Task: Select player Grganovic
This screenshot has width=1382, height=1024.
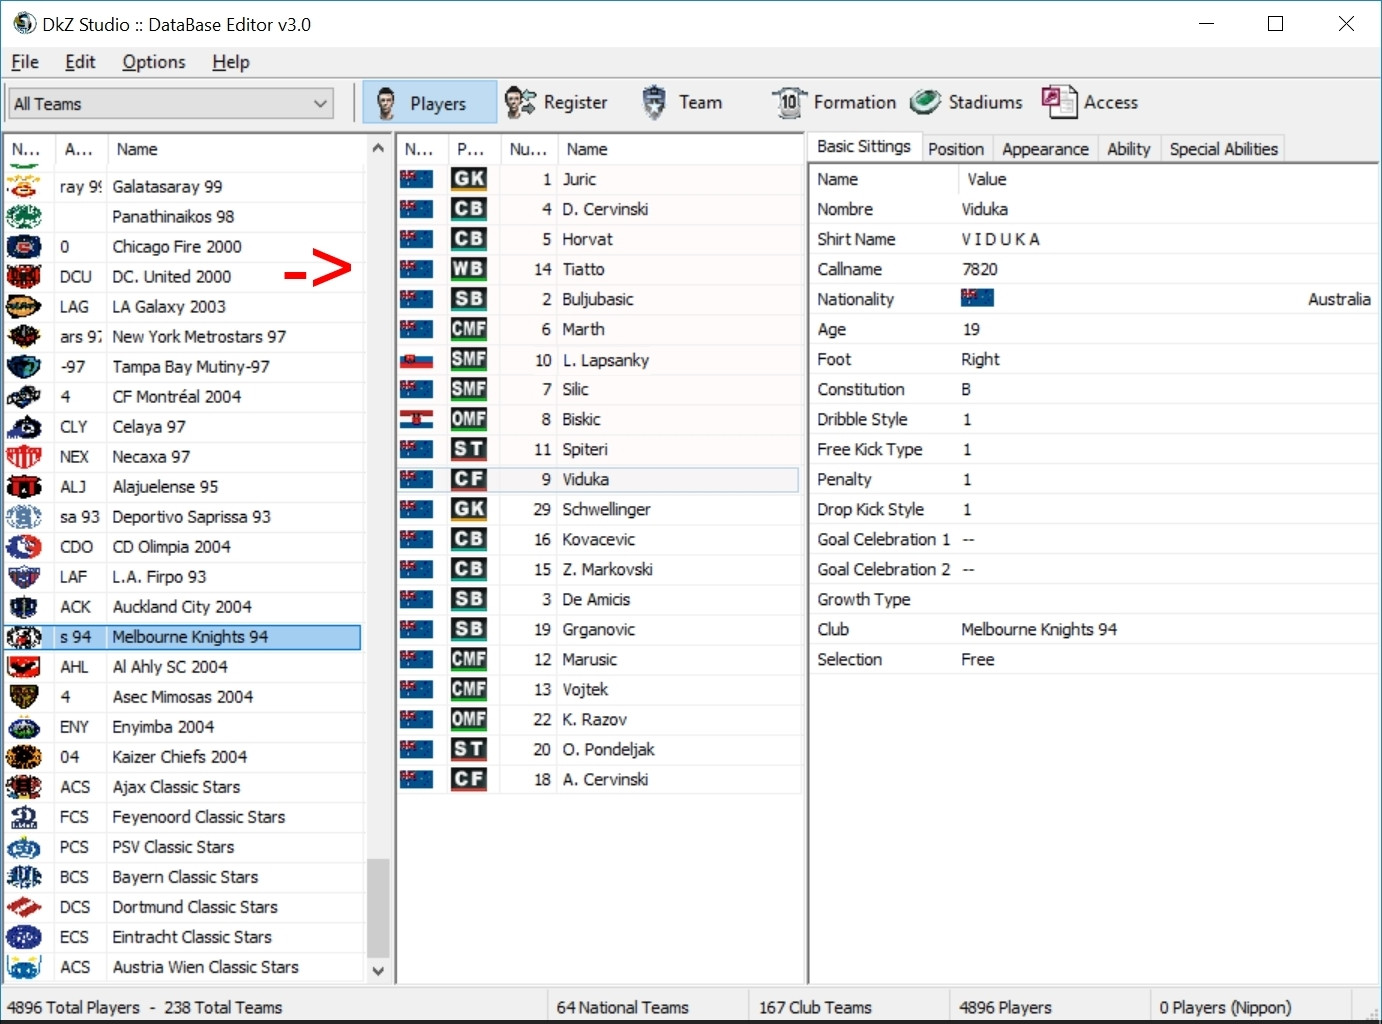Action: 598,629
